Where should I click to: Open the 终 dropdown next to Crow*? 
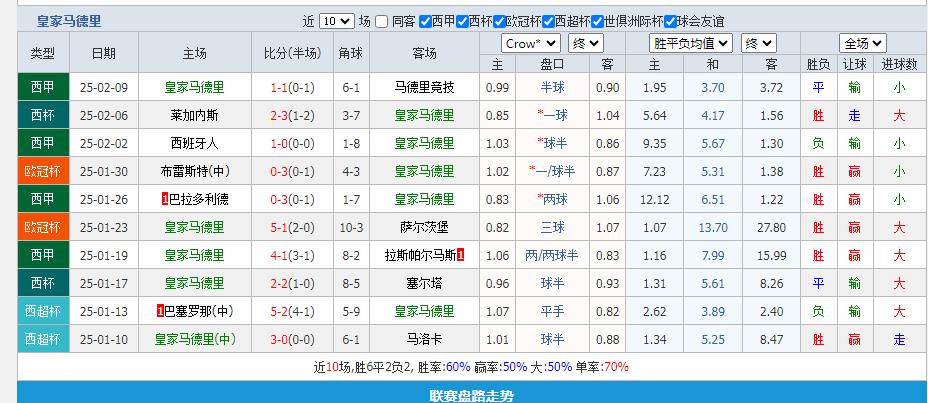[x=585, y=44]
